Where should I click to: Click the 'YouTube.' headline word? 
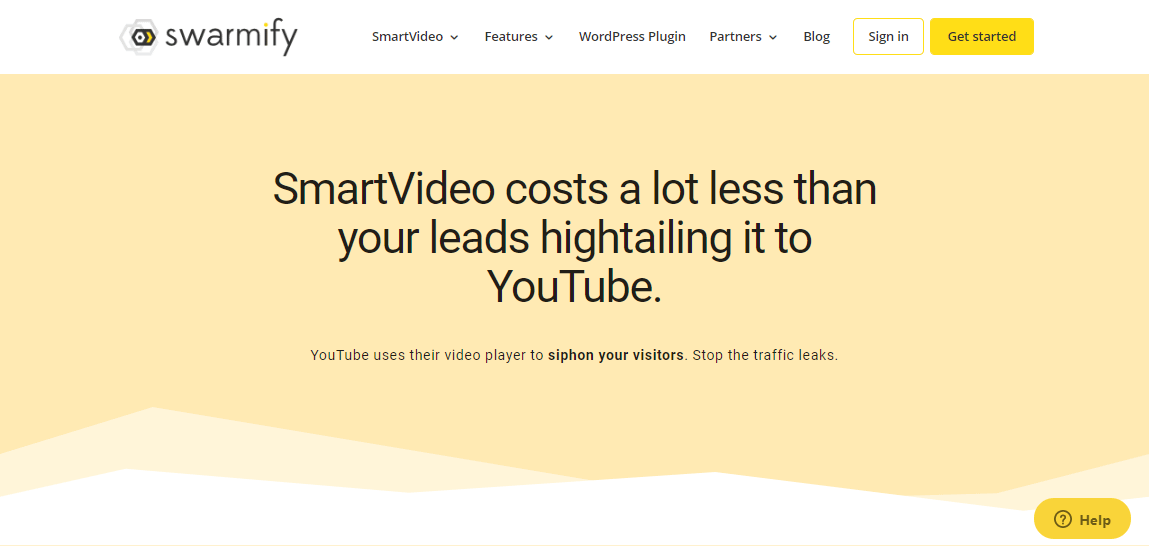(574, 287)
